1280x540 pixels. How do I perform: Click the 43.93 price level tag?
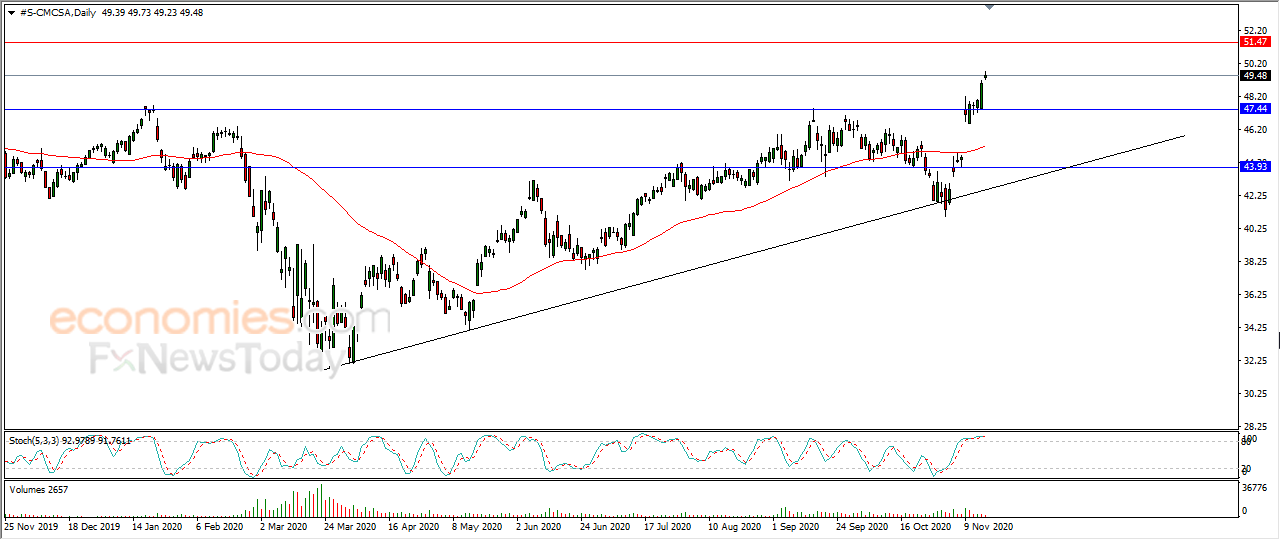tap(1254, 166)
